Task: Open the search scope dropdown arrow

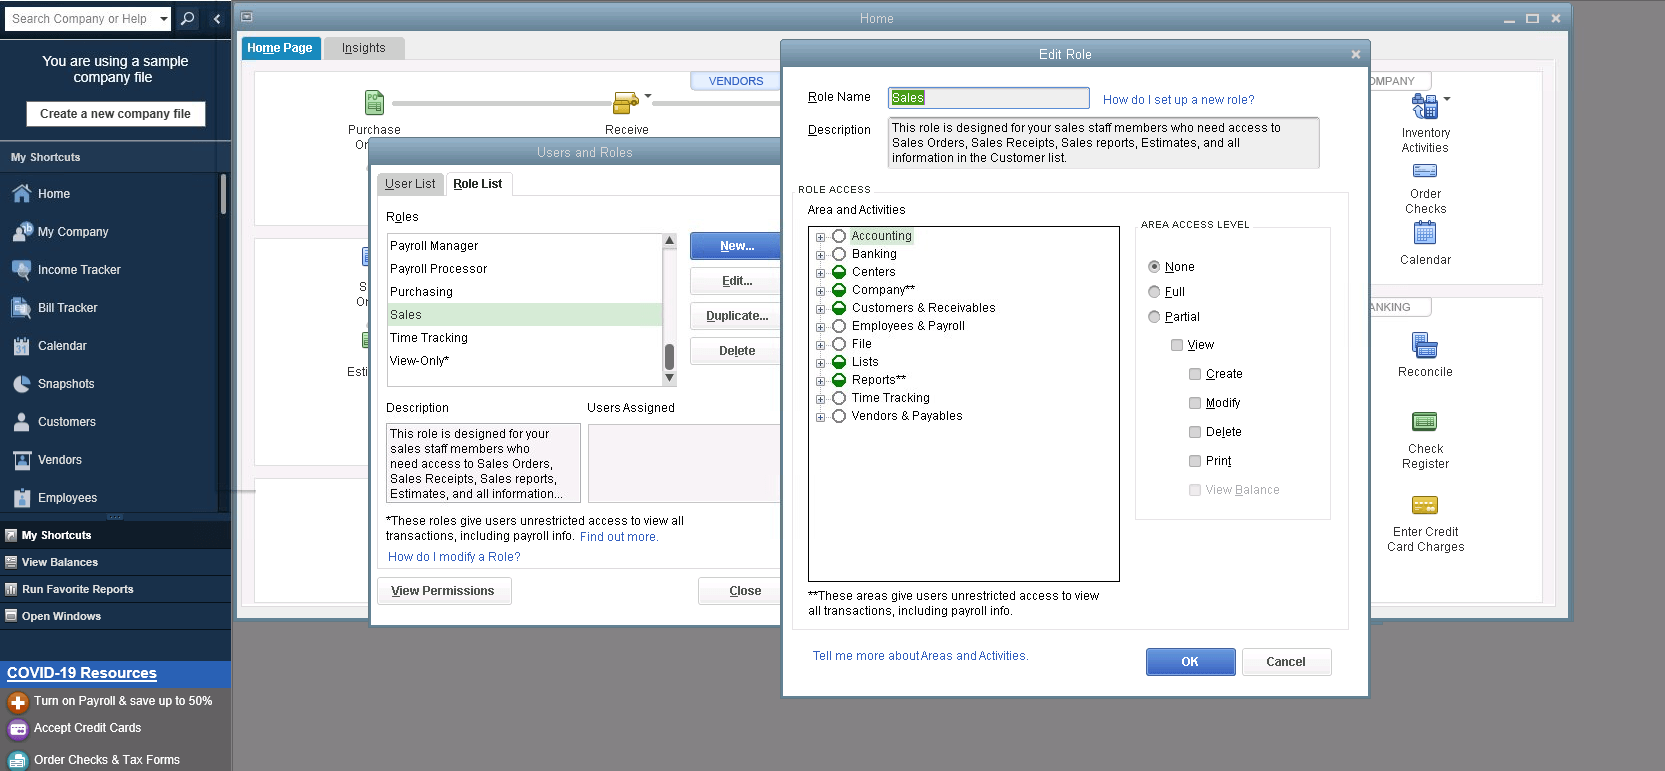Action: [x=163, y=19]
